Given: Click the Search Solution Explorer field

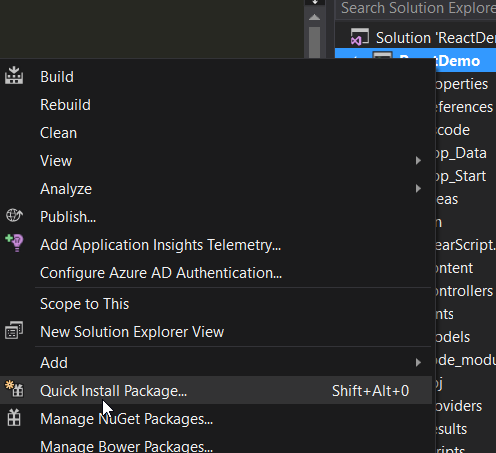Looking at the screenshot, I should [416, 9].
